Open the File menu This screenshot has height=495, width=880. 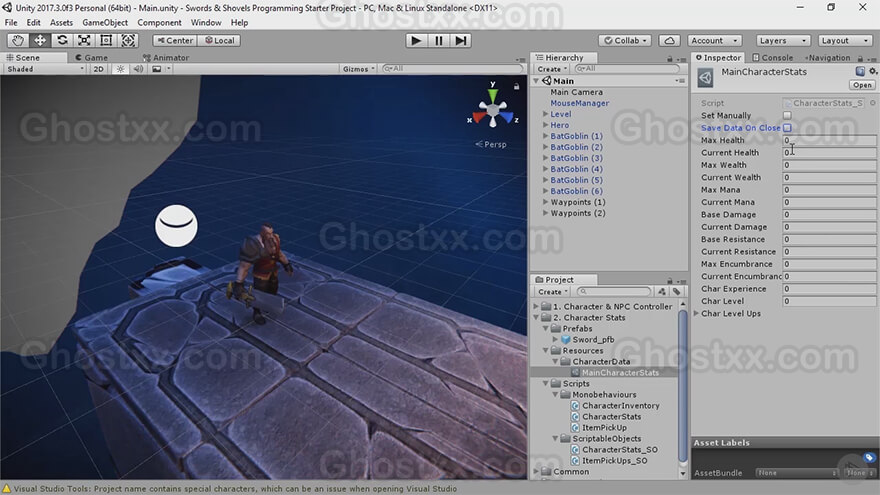click(x=11, y=22)
